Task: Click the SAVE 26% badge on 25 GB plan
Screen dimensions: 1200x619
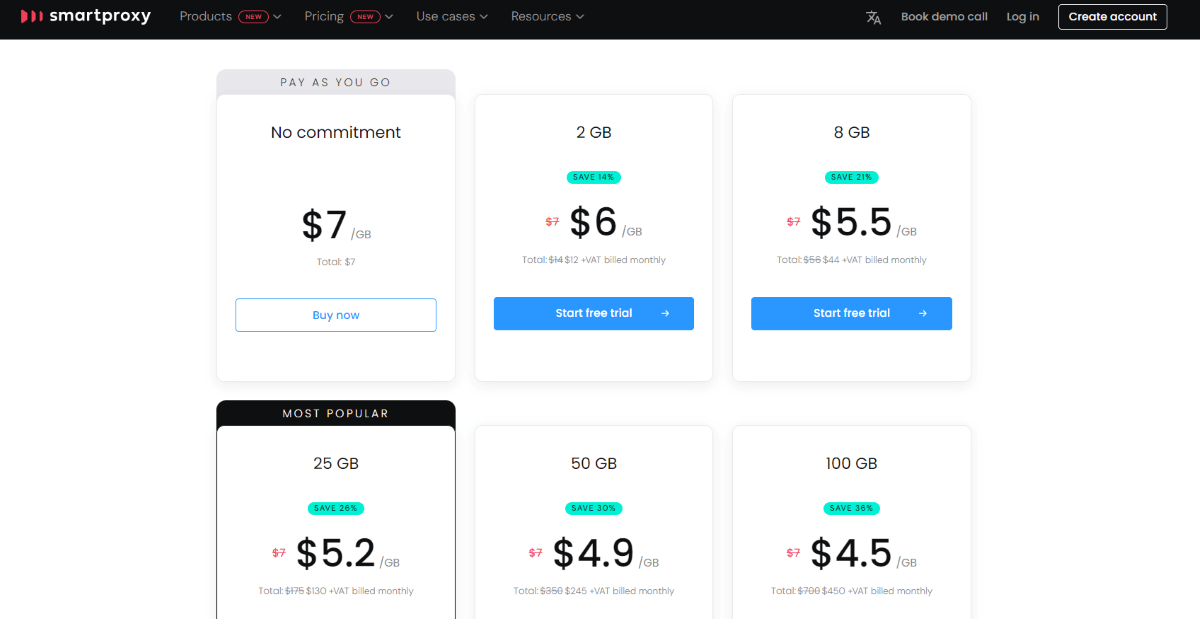Action: tap(335, 508)
